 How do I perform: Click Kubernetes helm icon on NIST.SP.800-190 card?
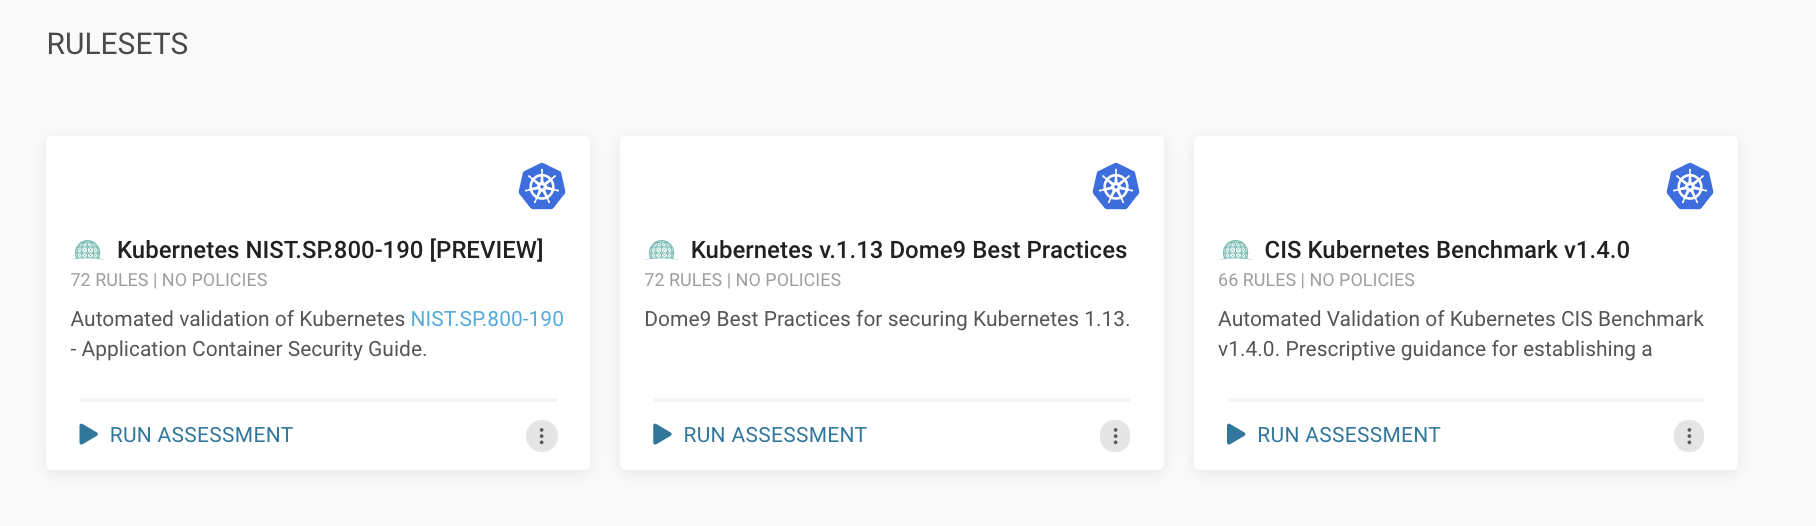(542, 186)
